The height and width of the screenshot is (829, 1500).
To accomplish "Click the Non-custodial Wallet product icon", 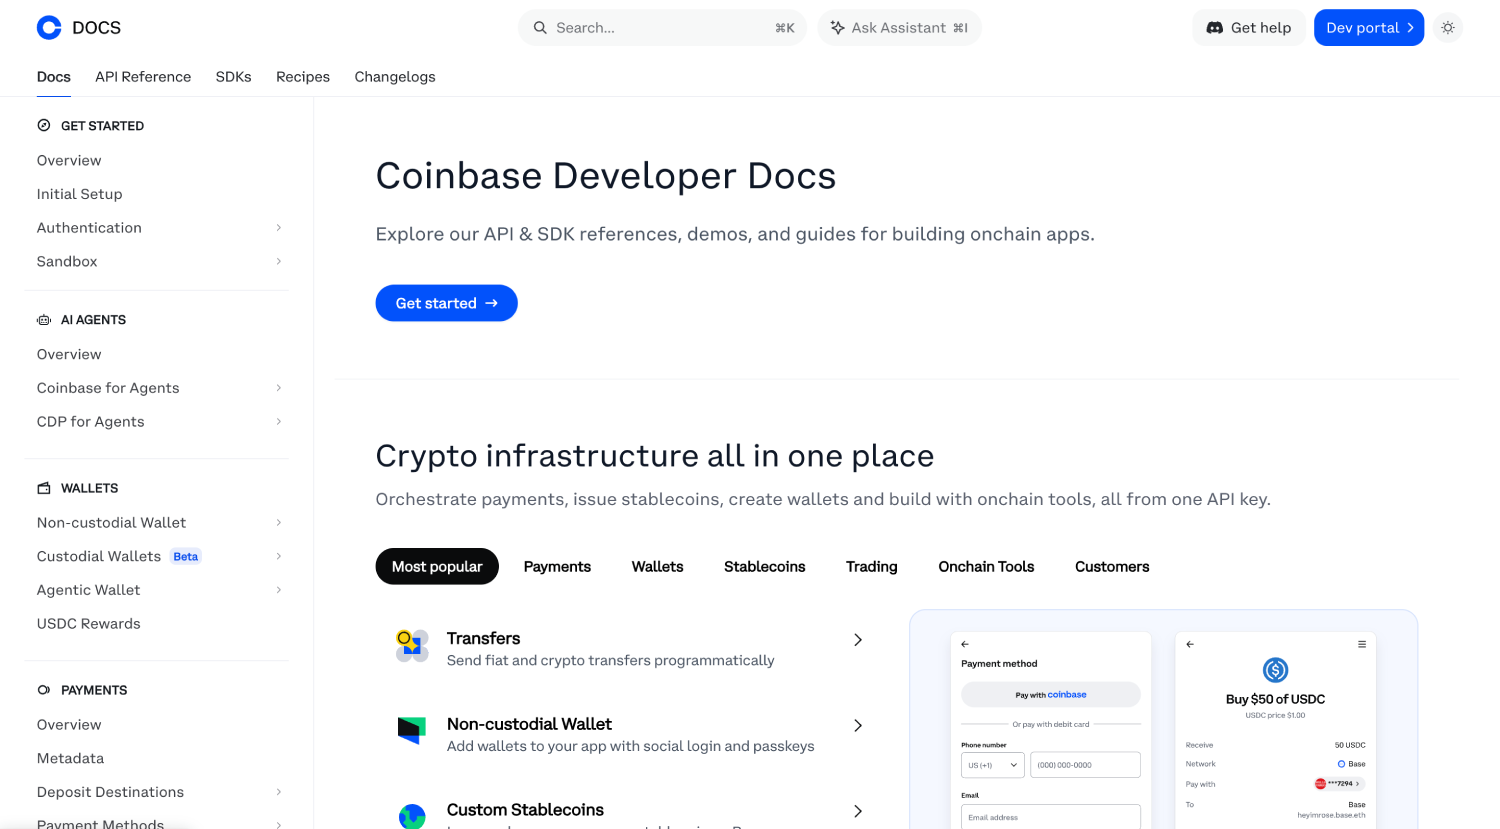I will tap(412, 731).
